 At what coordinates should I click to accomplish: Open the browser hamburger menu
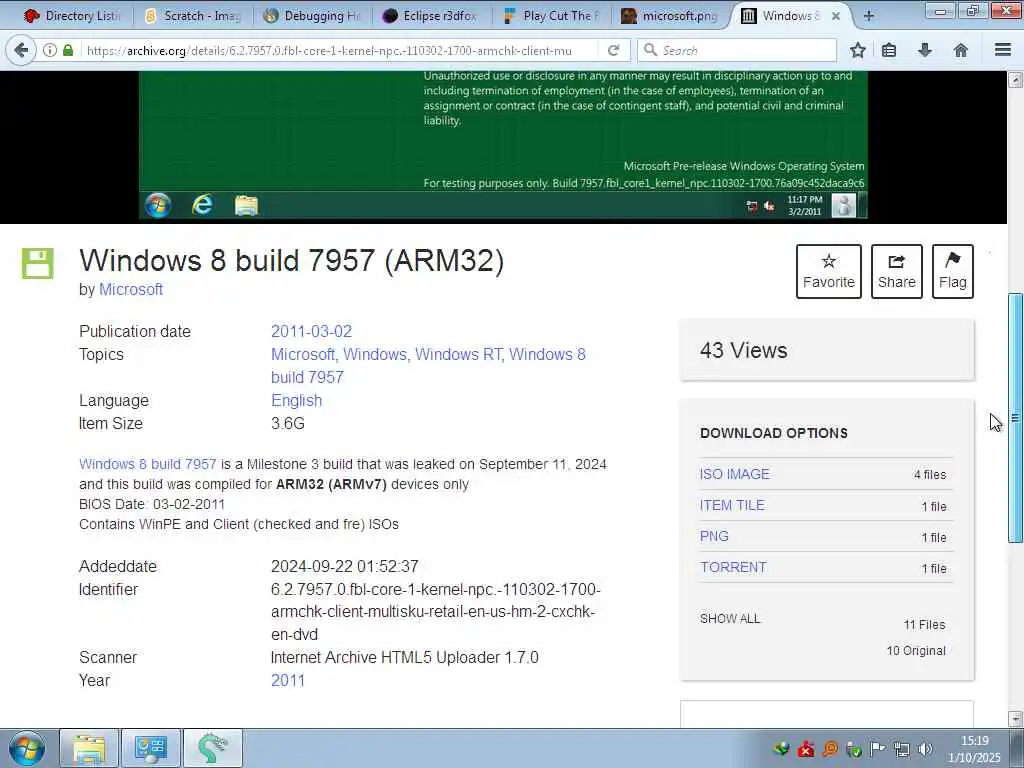[x=1003, y=50]
